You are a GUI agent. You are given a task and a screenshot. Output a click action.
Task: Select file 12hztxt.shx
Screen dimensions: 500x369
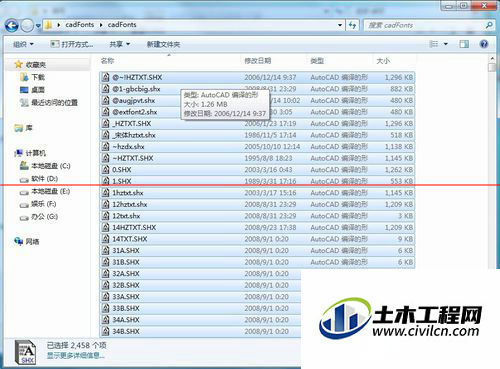257,204
